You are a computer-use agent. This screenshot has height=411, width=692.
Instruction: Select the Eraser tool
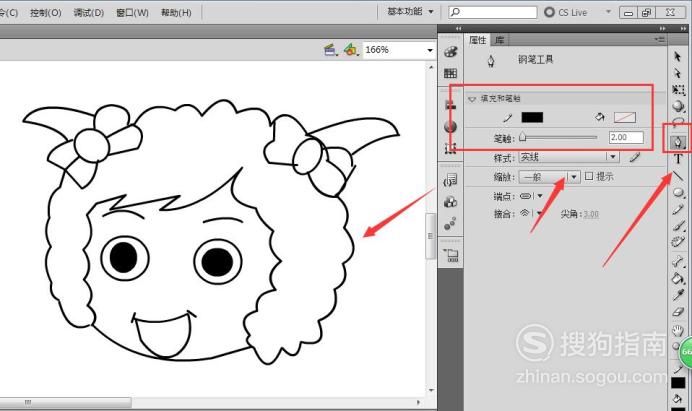coord(678,312)
